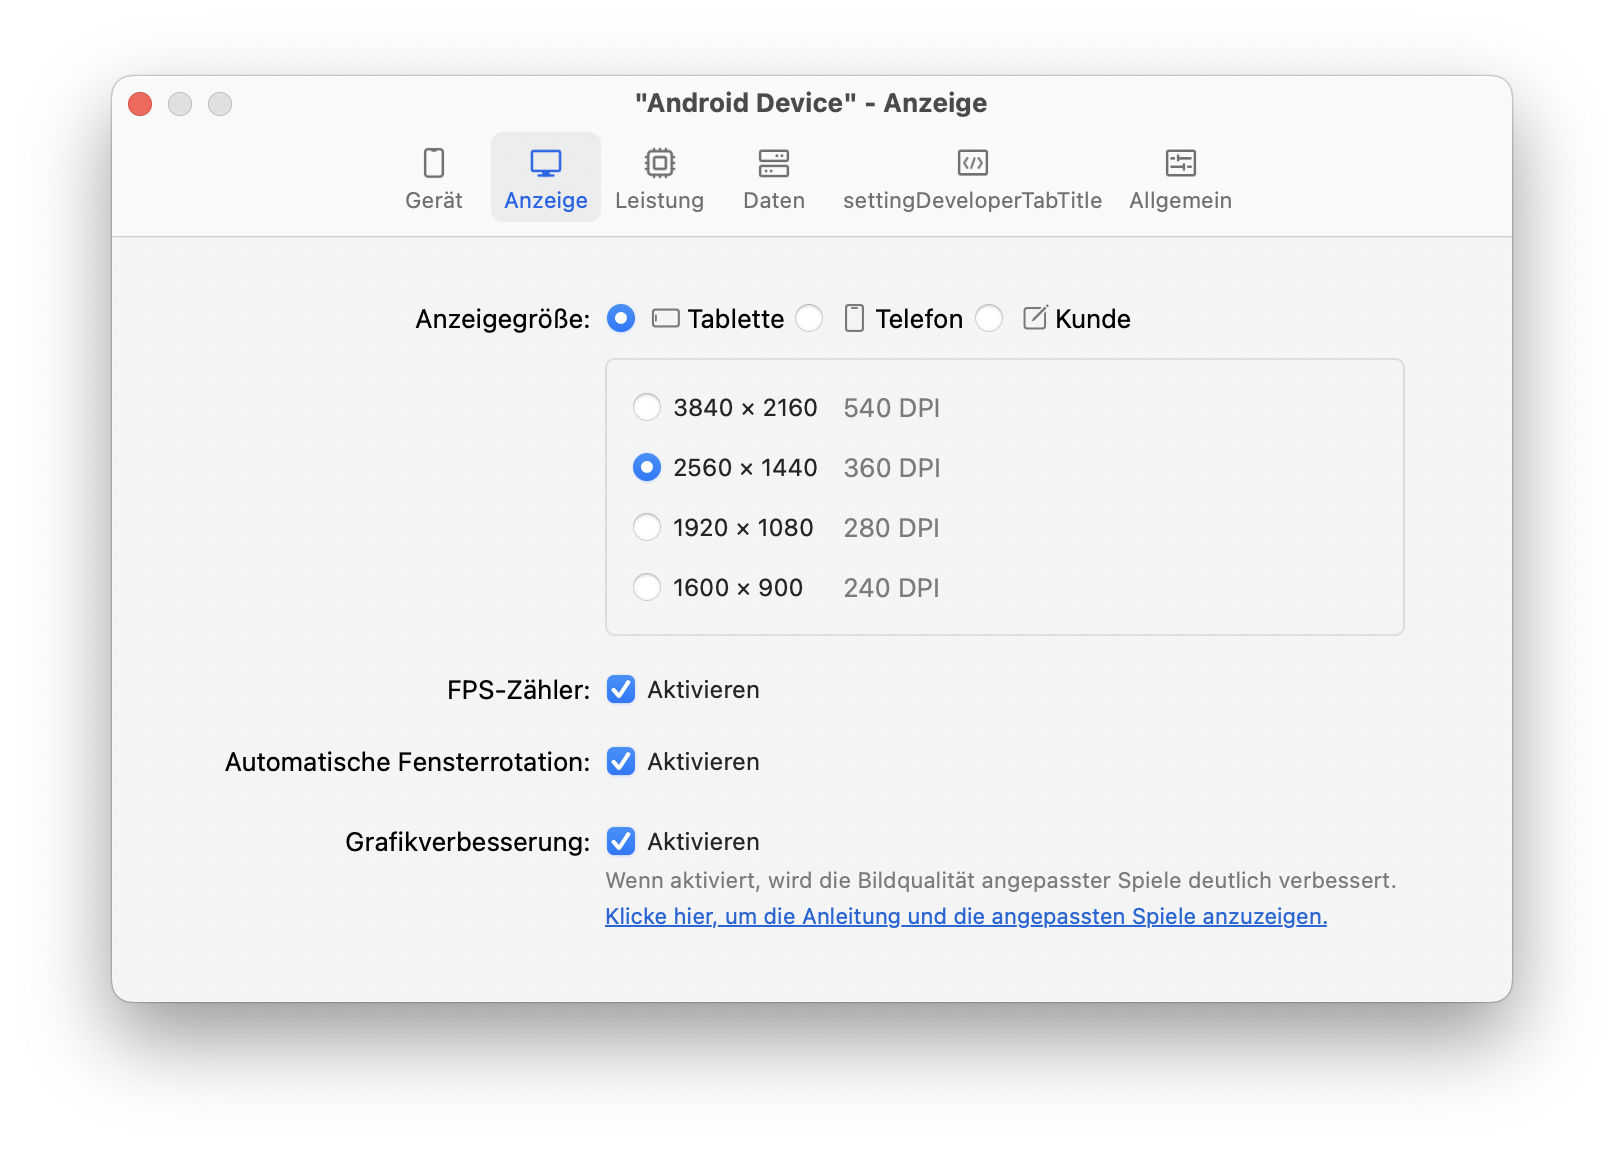This screenshot has height=1150, width=1624.
Task: Click the Leistung processor chip icon
Action: [659, 163]
